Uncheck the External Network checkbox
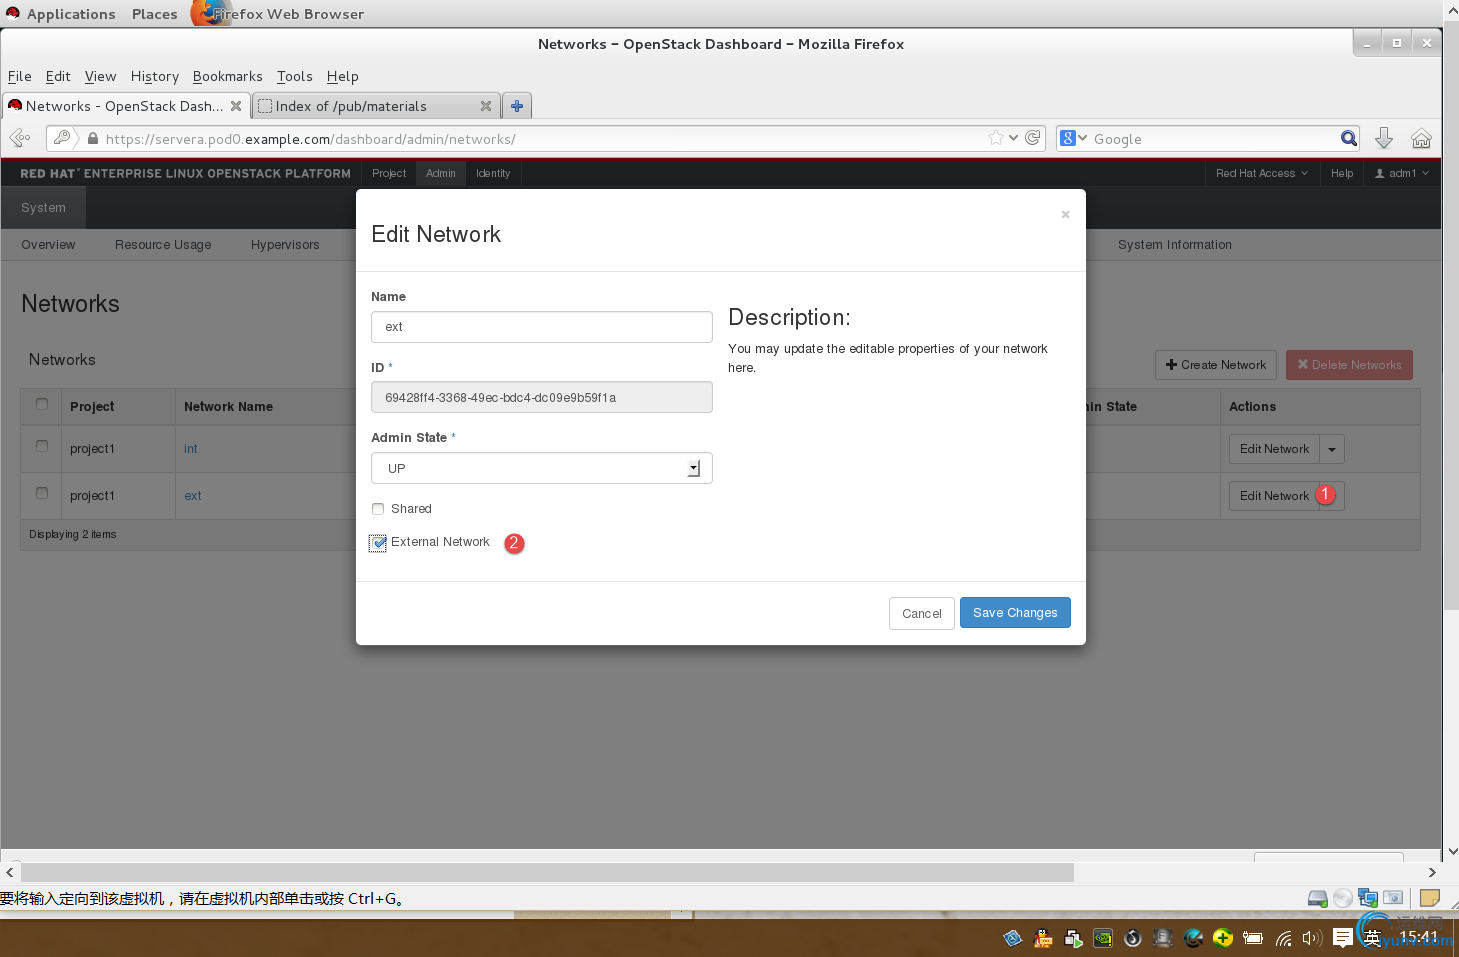Image resolution: width=1459 pixels, height=957 pixels. pos(378,543)
